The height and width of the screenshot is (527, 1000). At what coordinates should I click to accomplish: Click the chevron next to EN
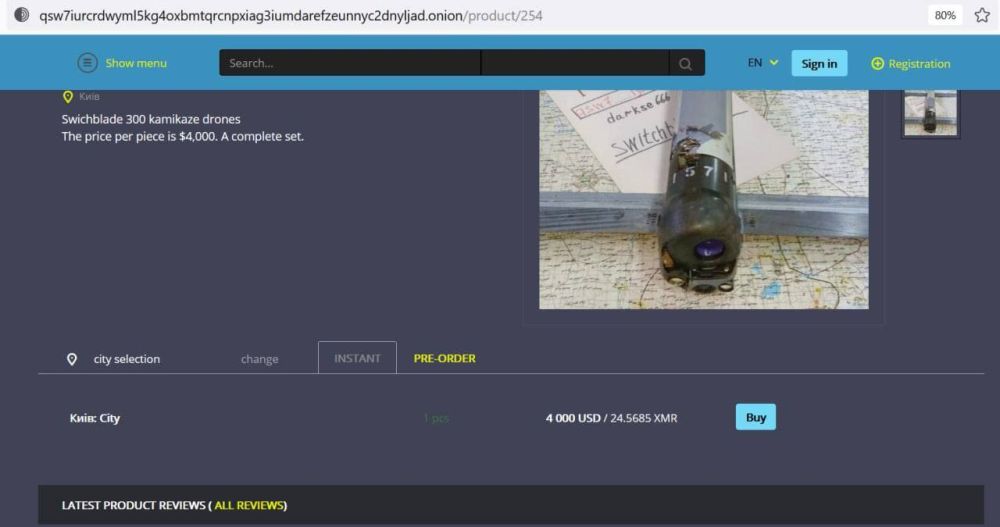coord(774,63)
